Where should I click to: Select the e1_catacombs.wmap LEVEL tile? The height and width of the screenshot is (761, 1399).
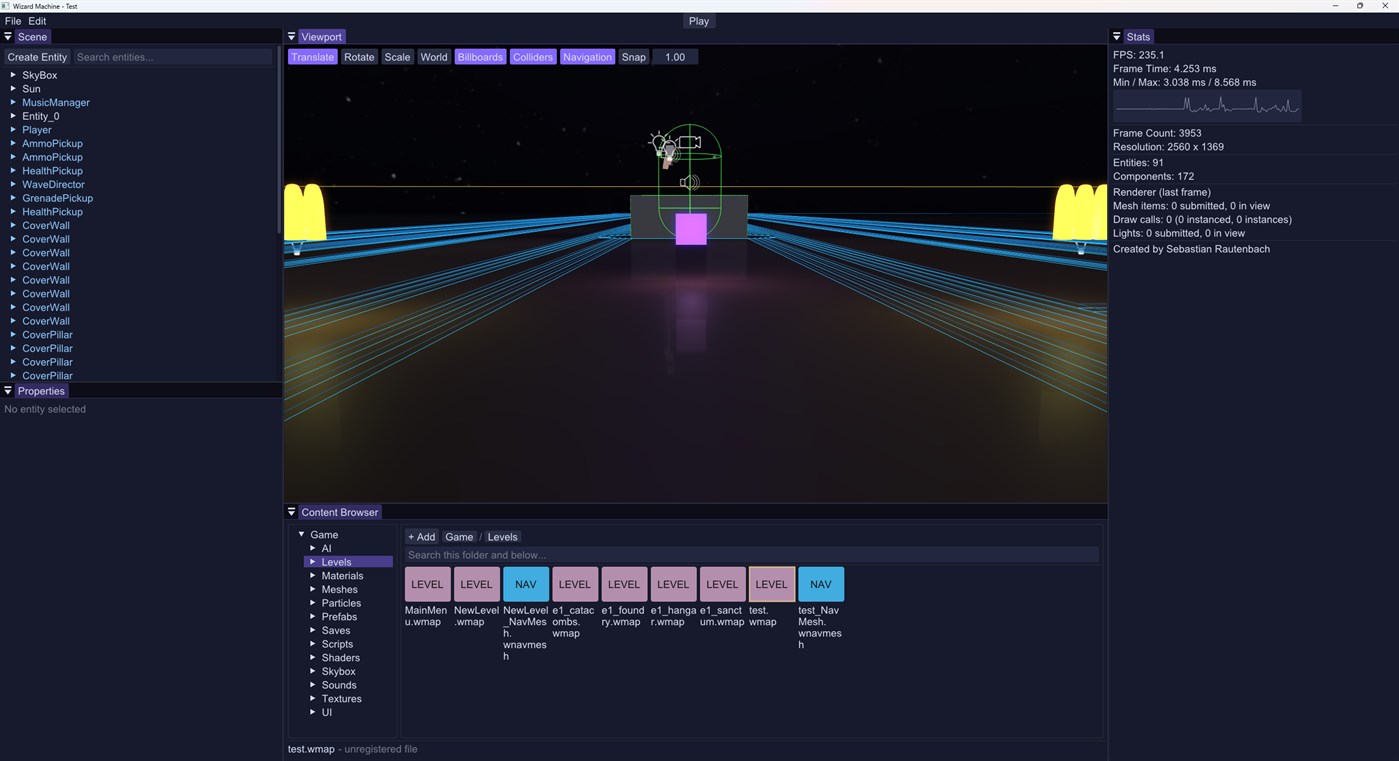[574, 584]
